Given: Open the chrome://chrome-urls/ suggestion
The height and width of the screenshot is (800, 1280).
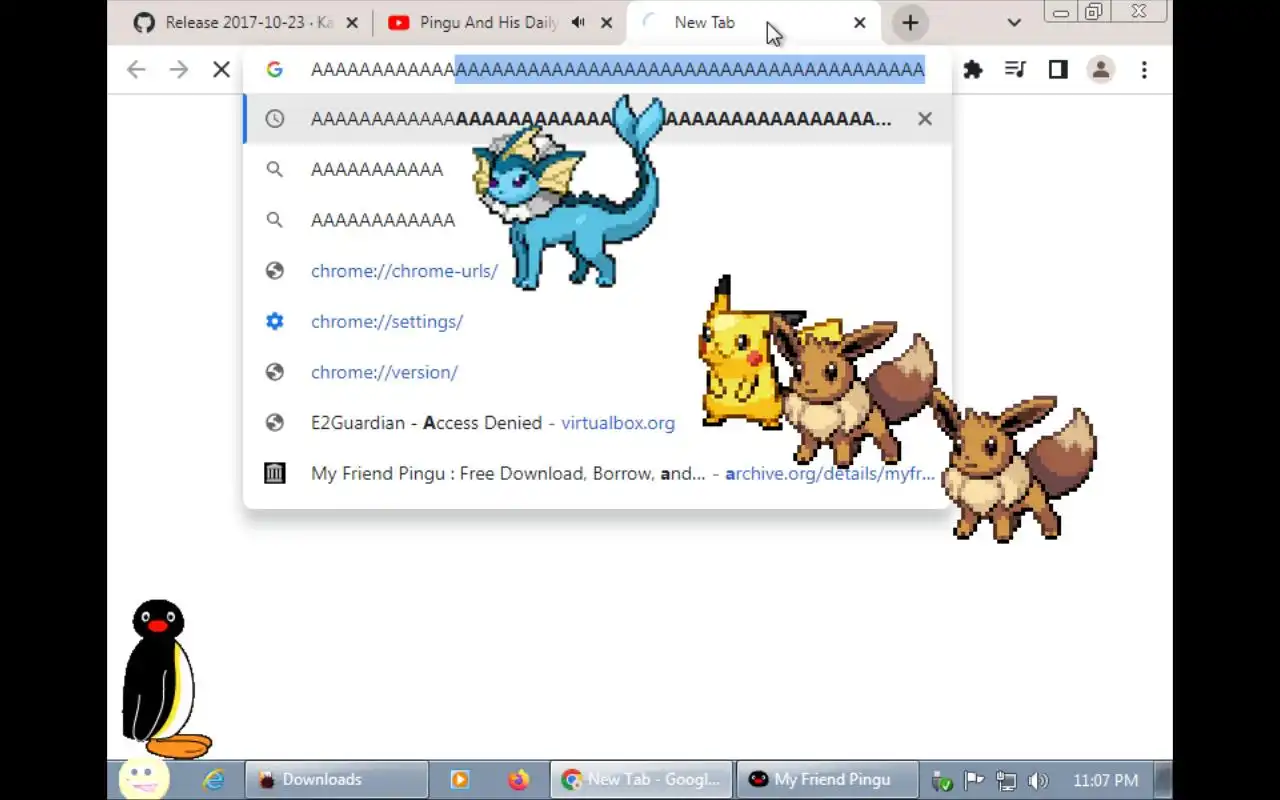Looking at the screenshot, I should tap(597, 271).
